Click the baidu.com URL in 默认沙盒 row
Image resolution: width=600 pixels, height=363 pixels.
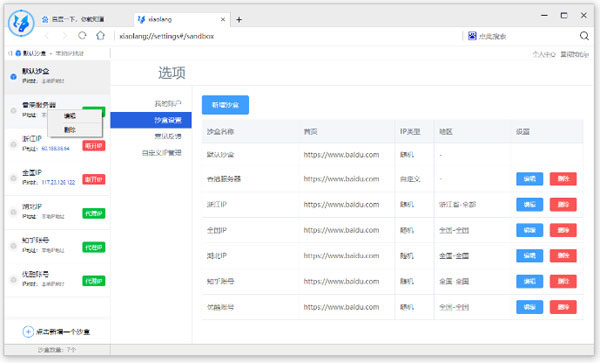[341, 155]
